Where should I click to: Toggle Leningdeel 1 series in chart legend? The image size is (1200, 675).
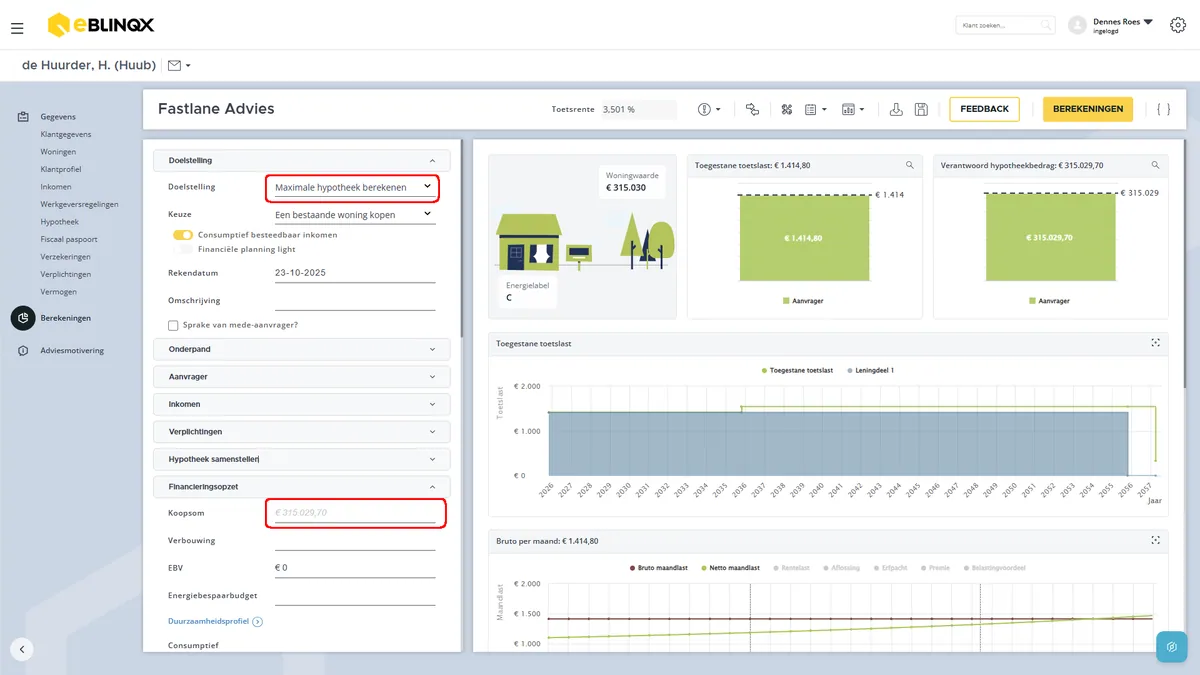coord(870,370)
